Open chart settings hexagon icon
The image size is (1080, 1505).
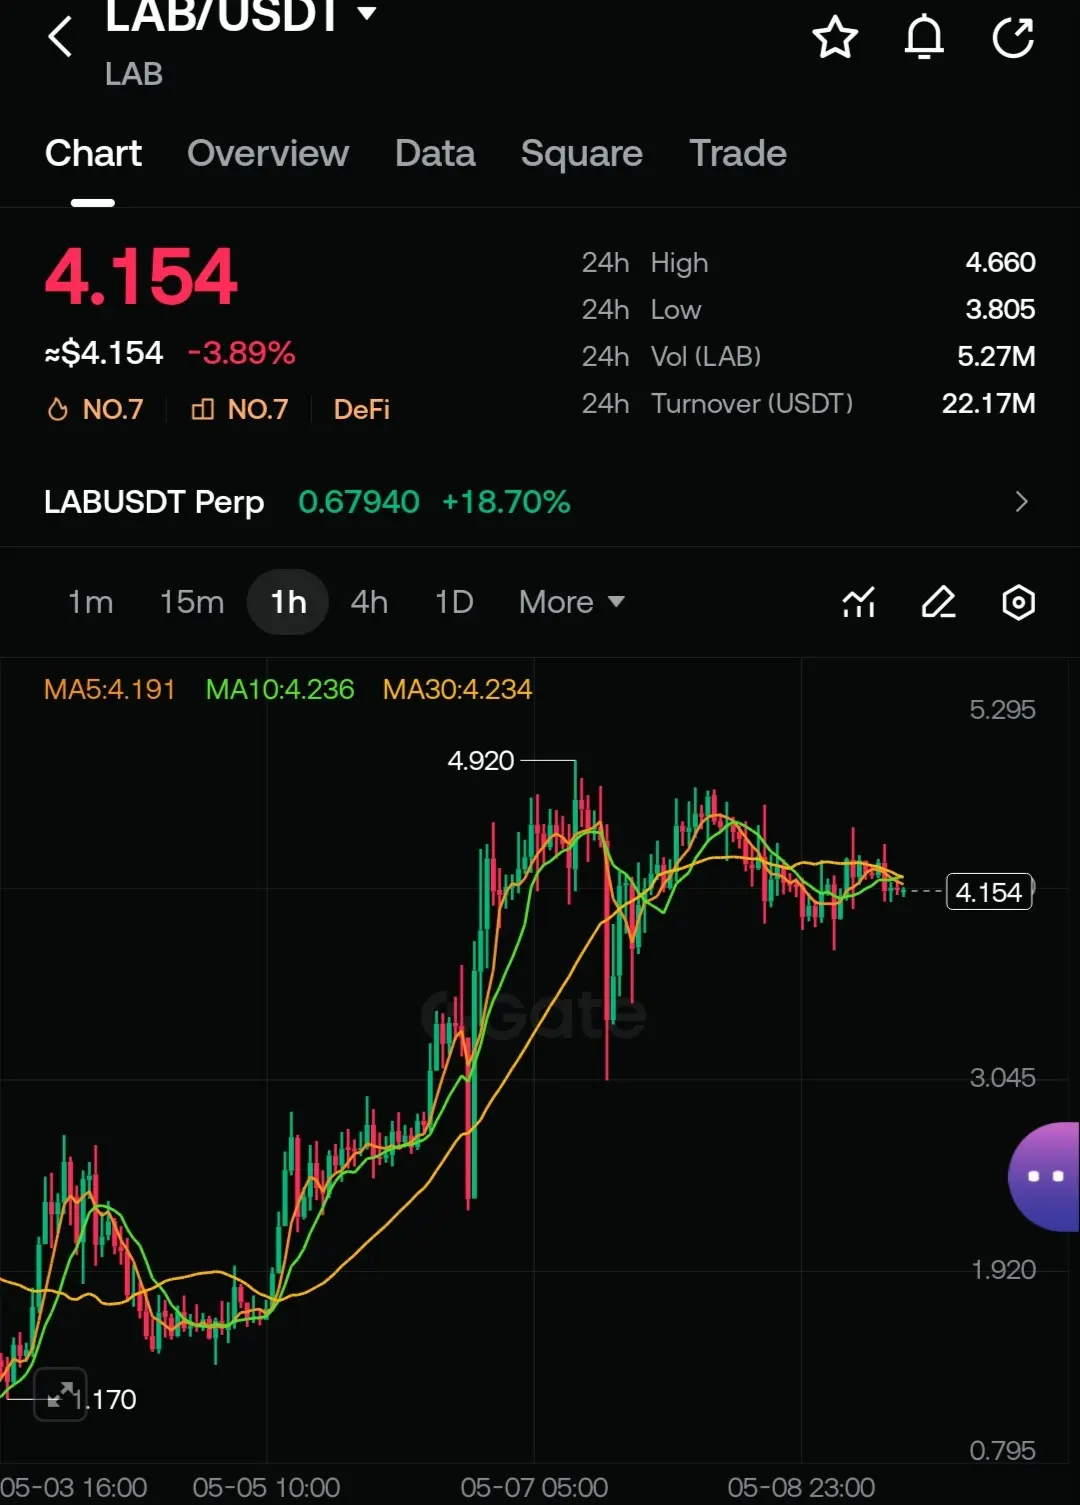(1018, 602)
